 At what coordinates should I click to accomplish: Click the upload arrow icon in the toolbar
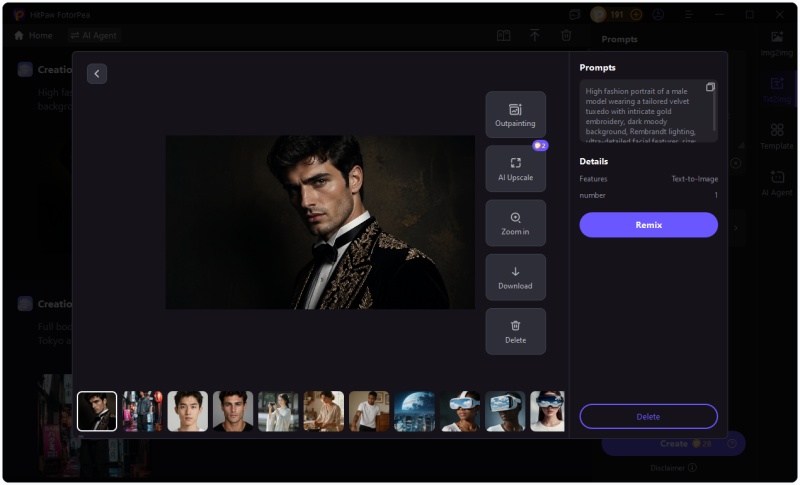tap(535, 35)
